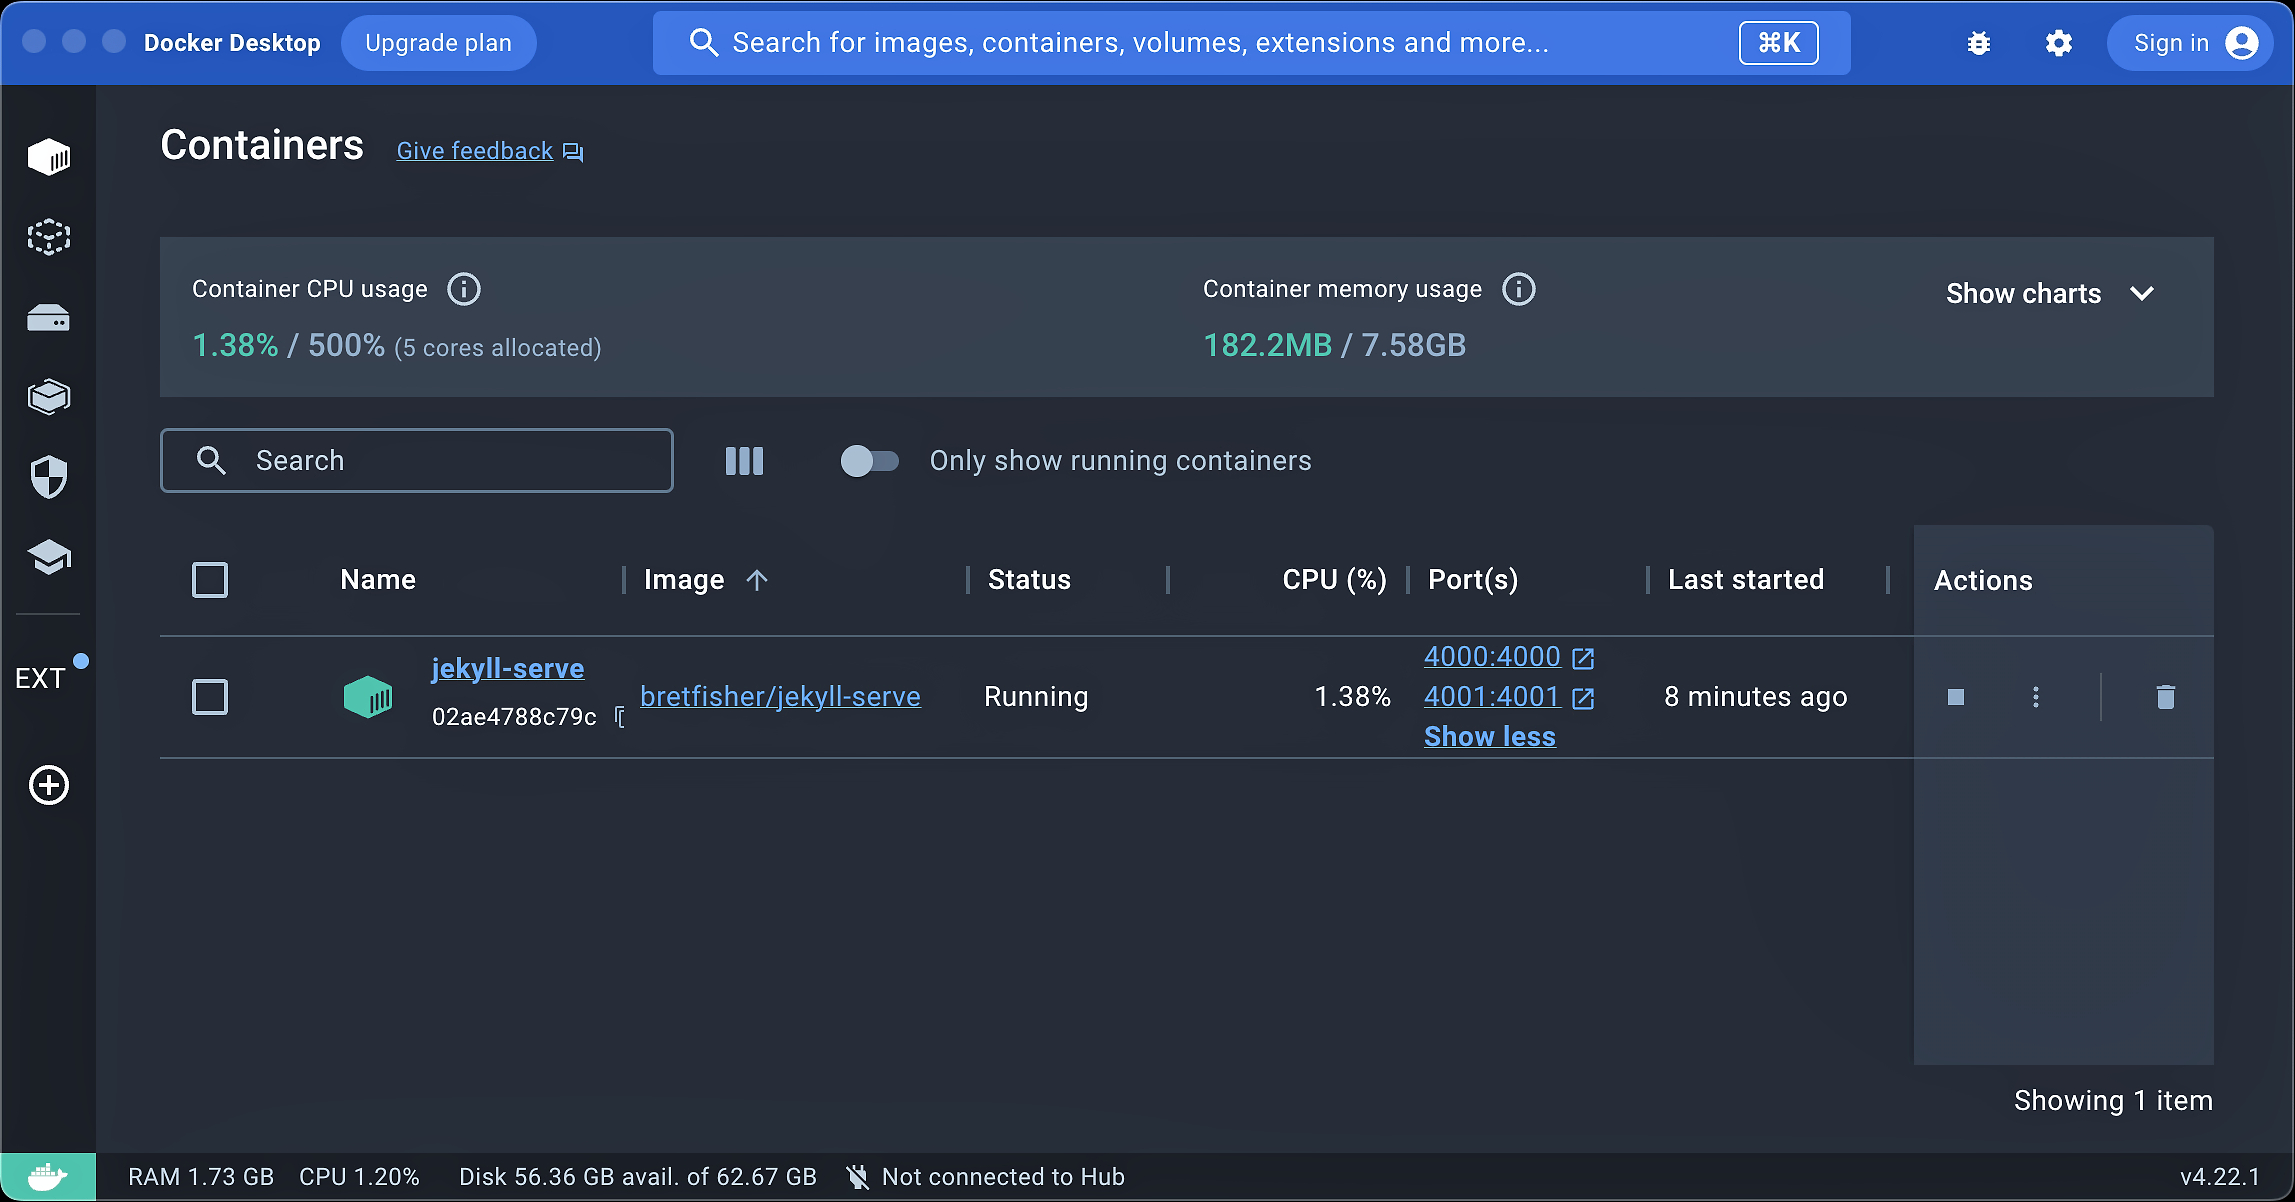Open three-dot menu for jekyll-serve
Screen dimensions: 2295x1202
click(2035, 697)
